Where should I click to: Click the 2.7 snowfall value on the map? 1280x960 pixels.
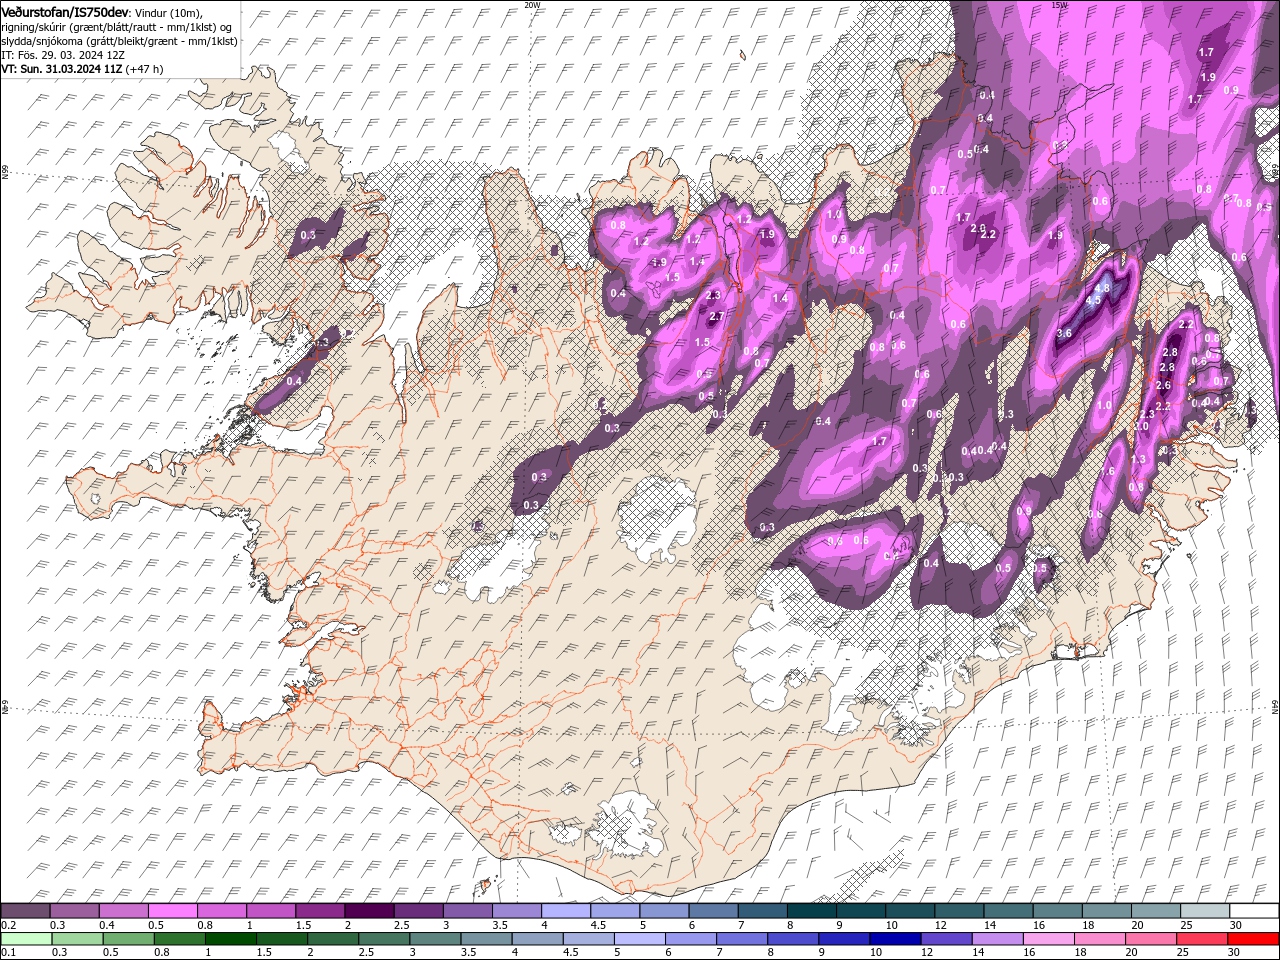click(716, 316)
